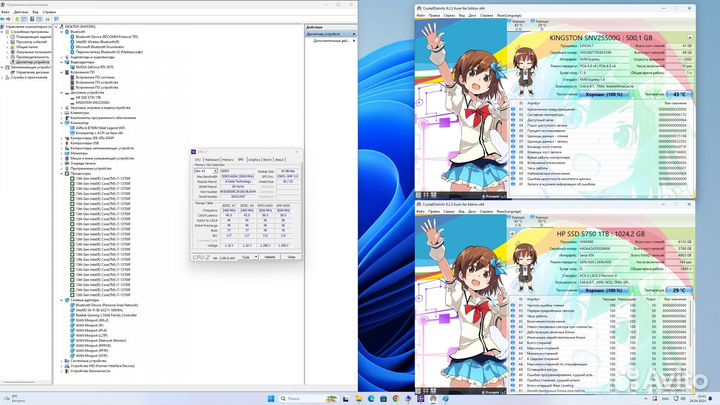Switch to Graphics tab in CPU-Z
The image size is (720, 405).
tap(254, 159)
